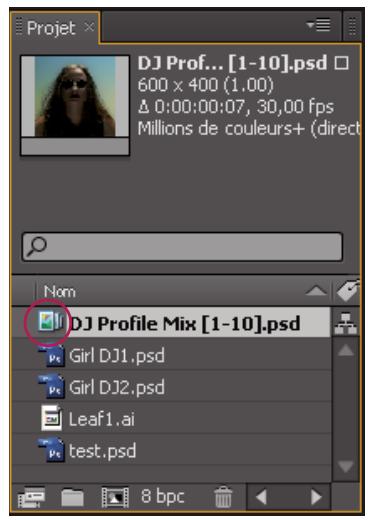Select the test.psd file name
Image resolution: width=368 pixels, height=520 pixels.
point(102,451)
